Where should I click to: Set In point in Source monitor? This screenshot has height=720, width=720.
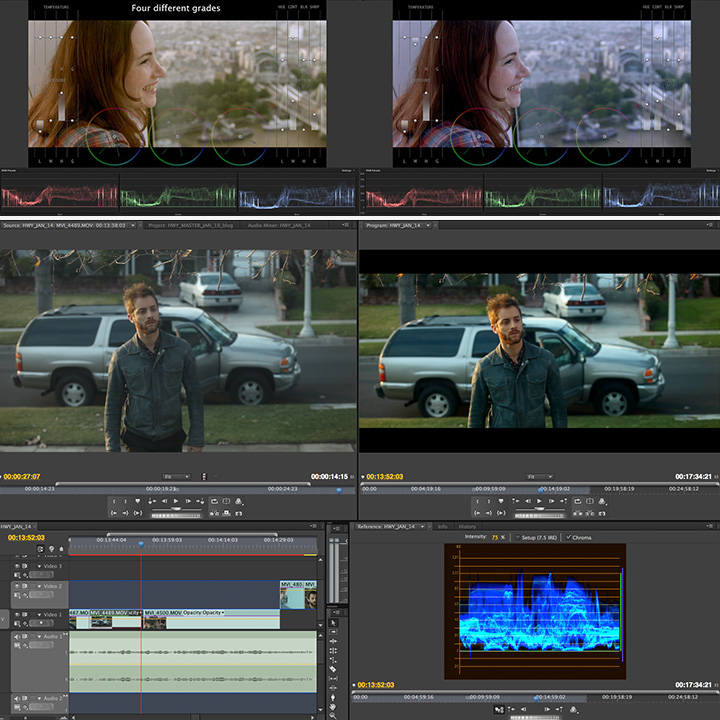114,501
